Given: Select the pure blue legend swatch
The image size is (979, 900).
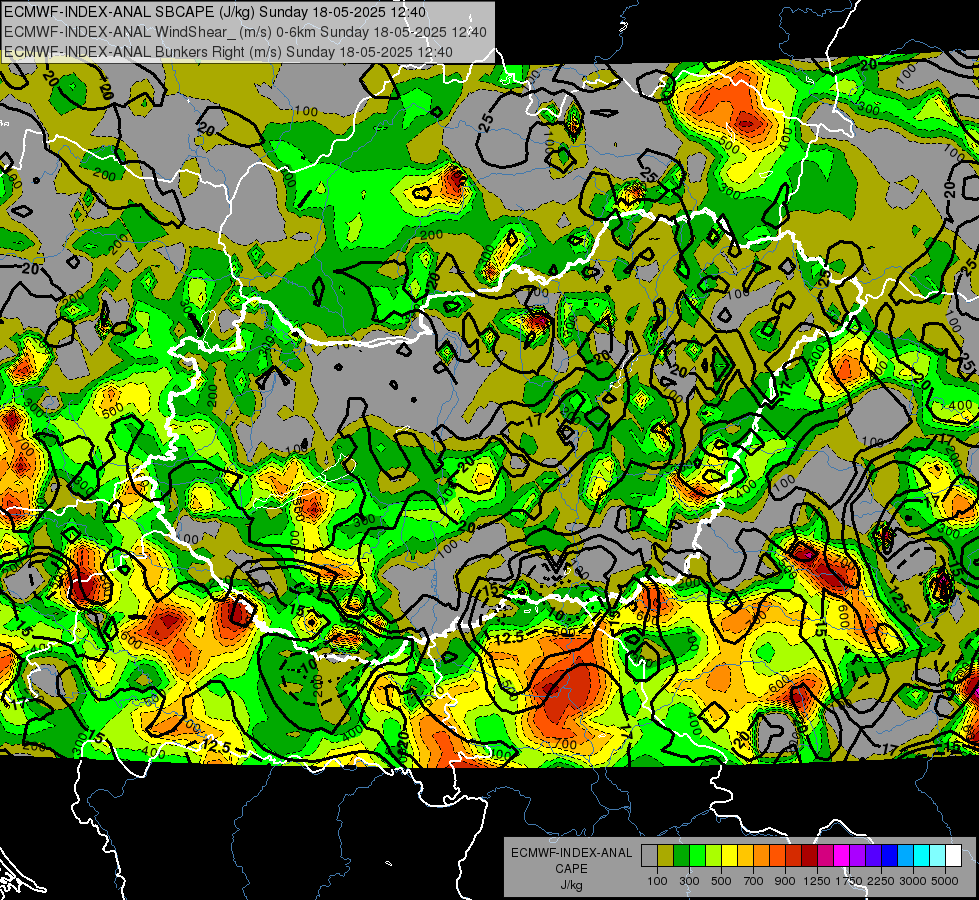Looking at the screenshot, I should click(x=889, y=855).
